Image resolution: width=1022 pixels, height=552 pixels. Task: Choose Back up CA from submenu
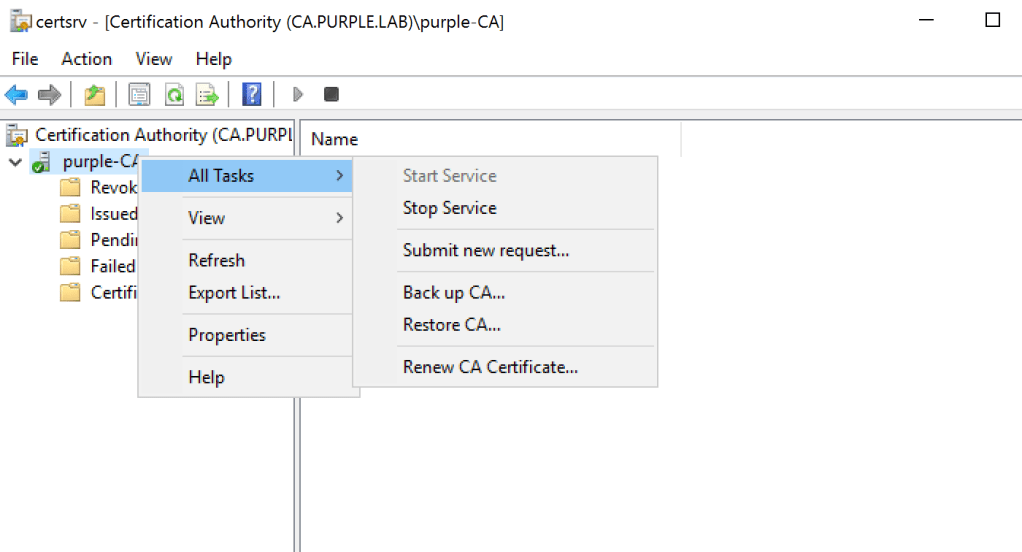tap(454, 293)
